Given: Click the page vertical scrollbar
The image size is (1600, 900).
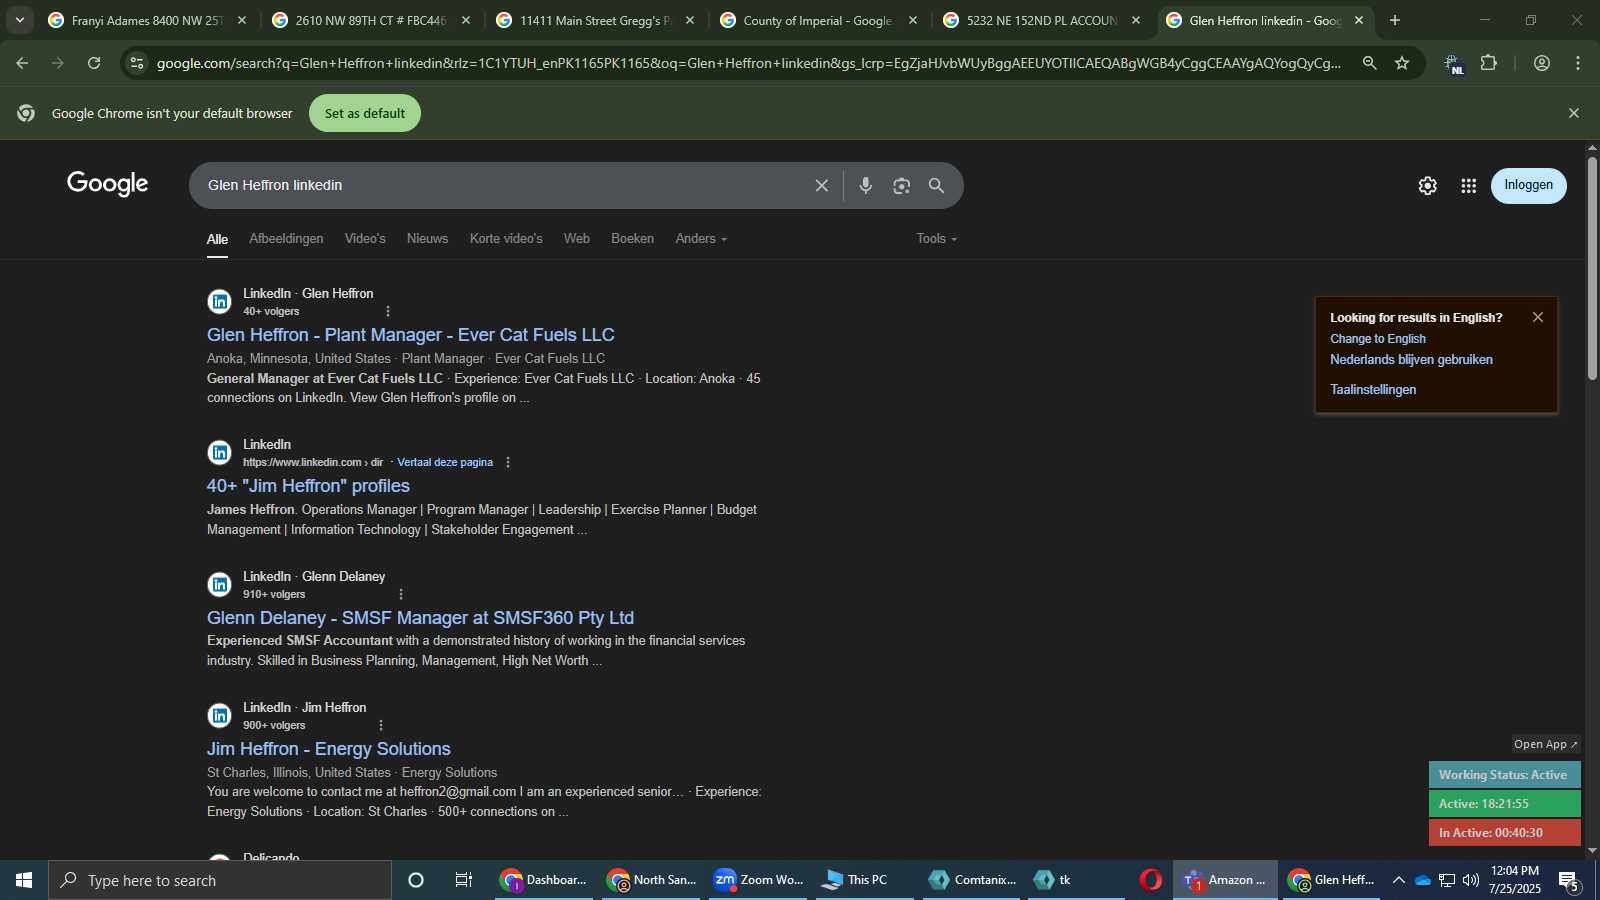Looking at the screenshot, I should 1592,268.
